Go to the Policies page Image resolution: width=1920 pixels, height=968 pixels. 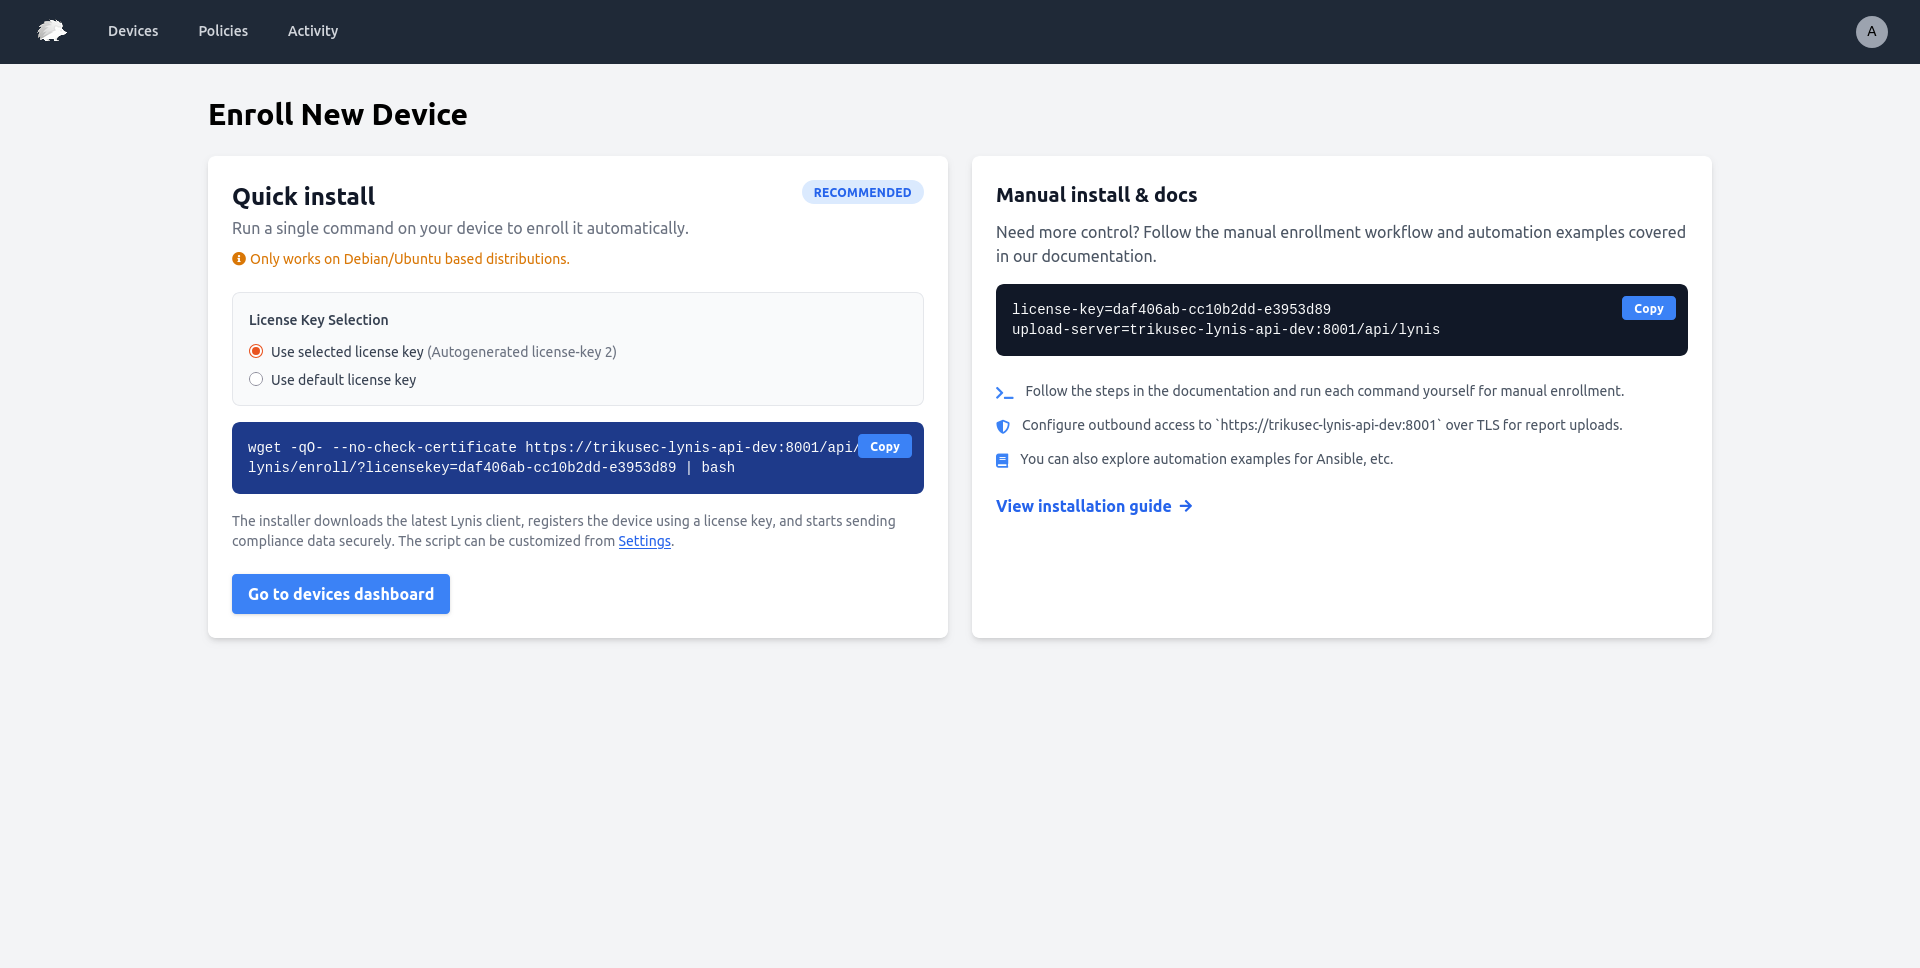[223, 31]
